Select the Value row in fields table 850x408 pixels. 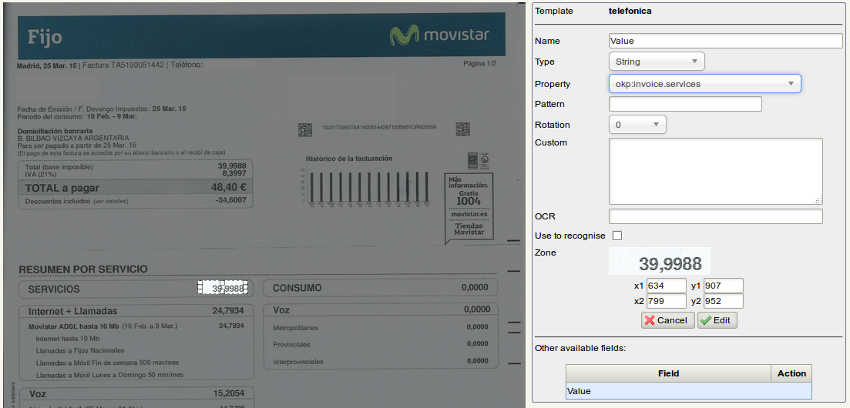coord(688,391)
